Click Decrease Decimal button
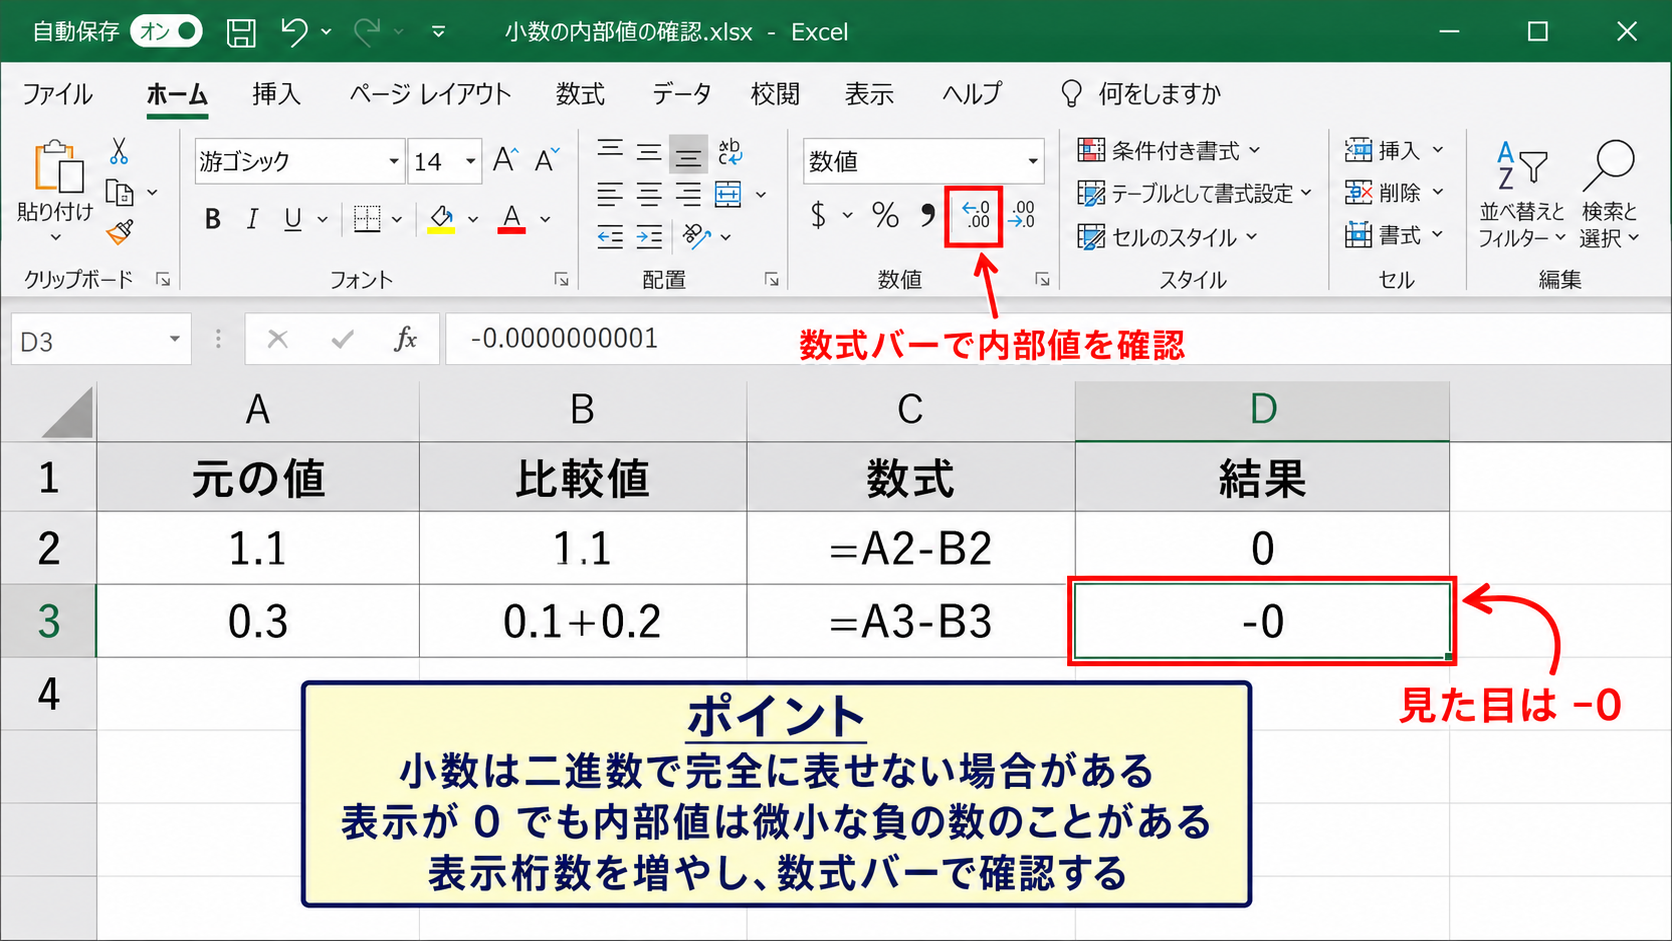The image size is (1672, 941). 1021,215
